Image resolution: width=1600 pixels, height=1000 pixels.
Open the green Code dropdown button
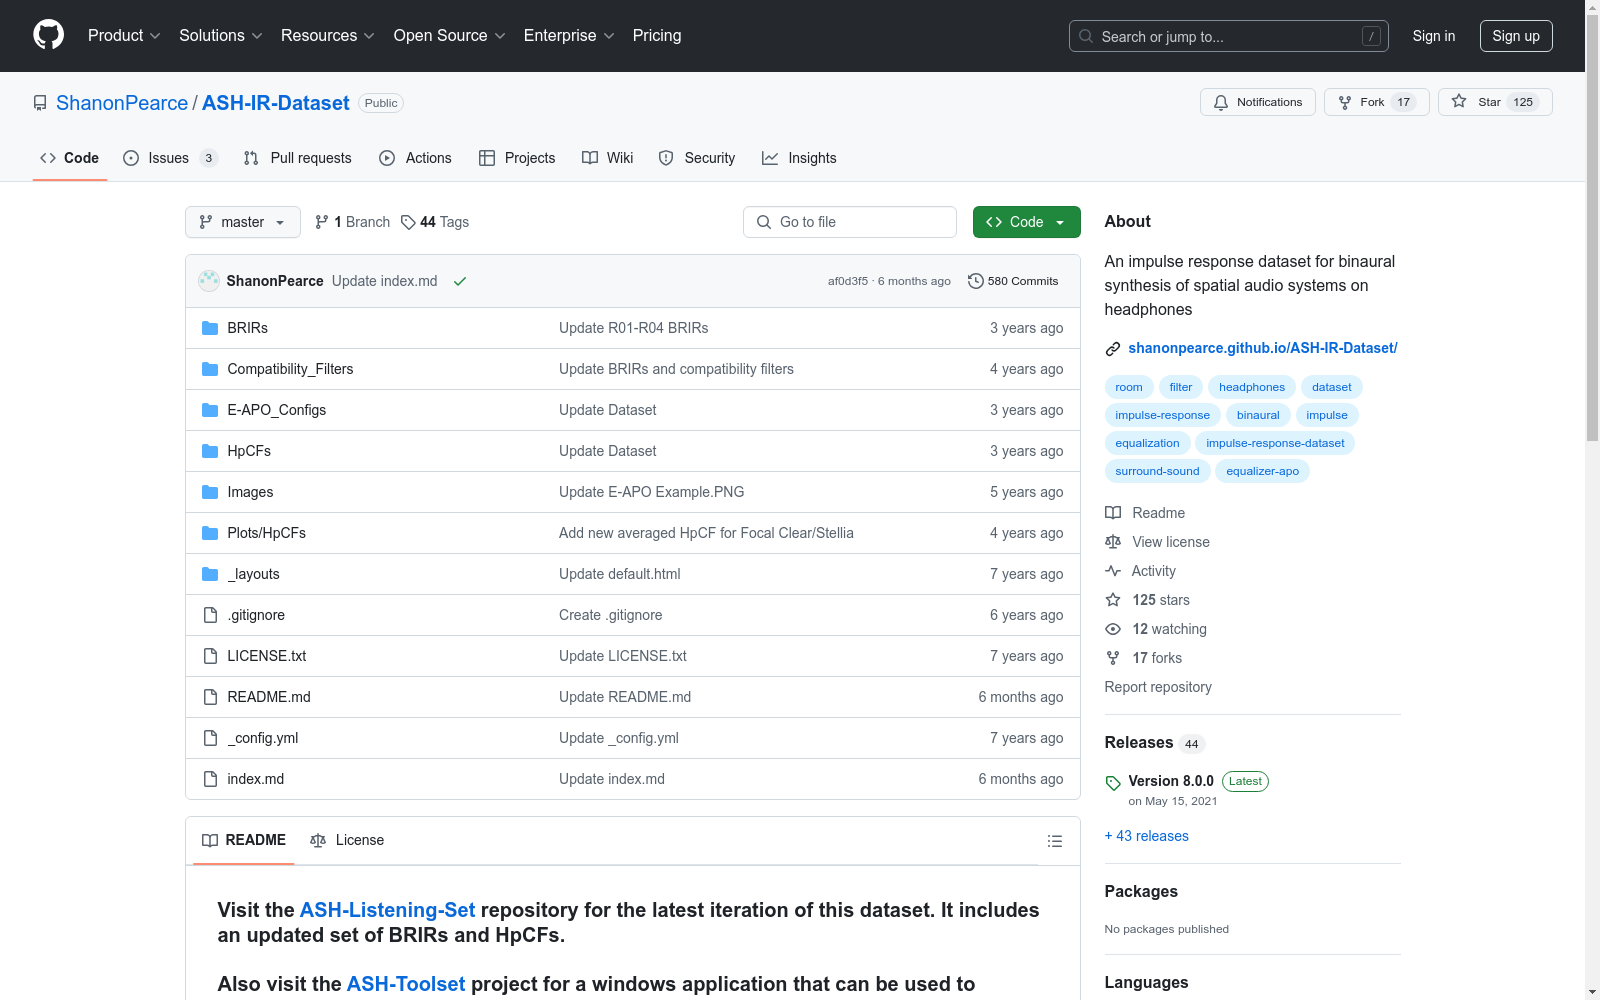[1026, 222]
